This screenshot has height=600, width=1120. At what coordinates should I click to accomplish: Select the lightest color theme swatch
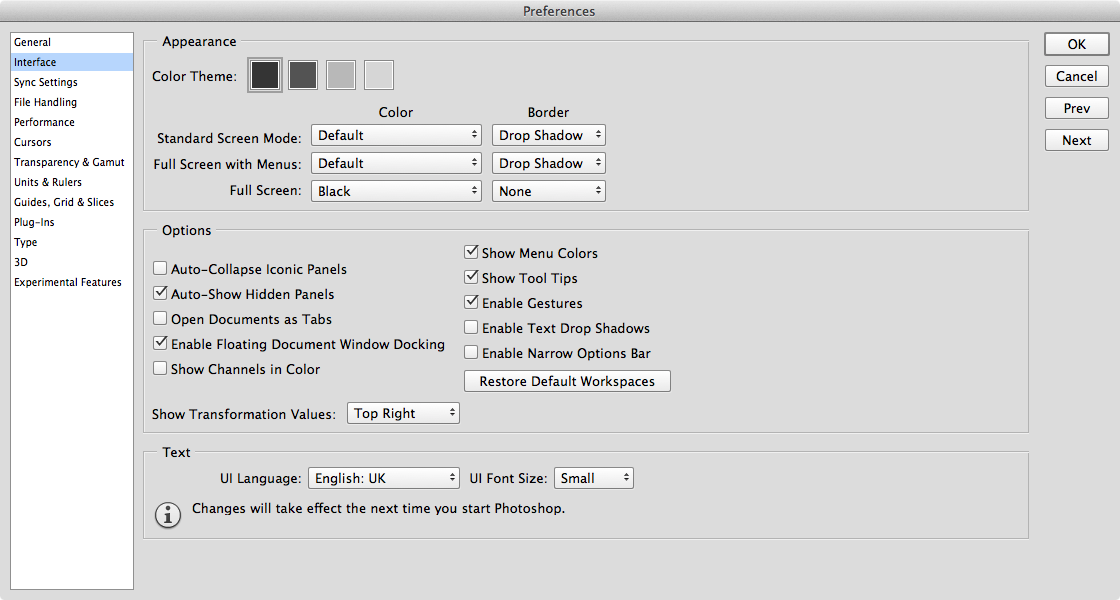(379, 75)
